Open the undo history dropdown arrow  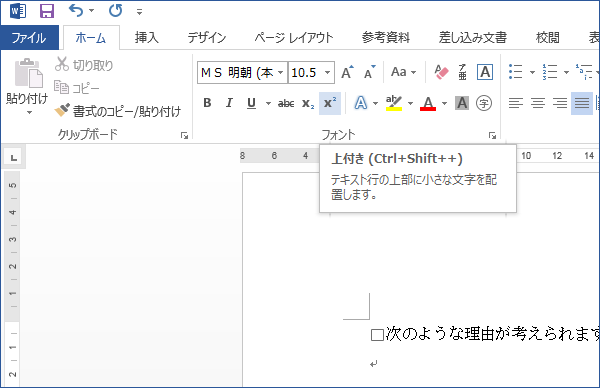click(91, 11)
